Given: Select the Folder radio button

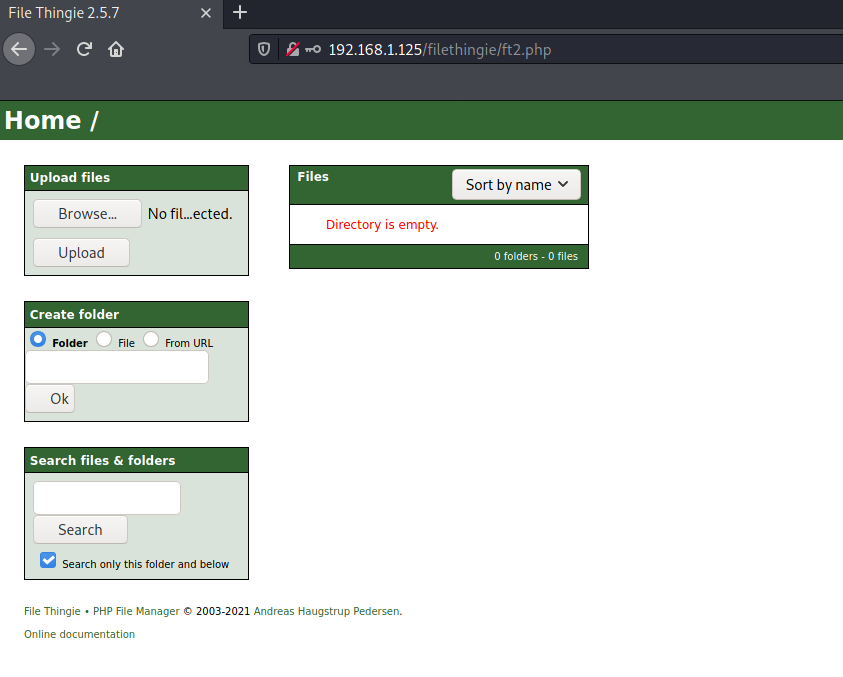Looking at the screenshot, I should tap(38, 340).
